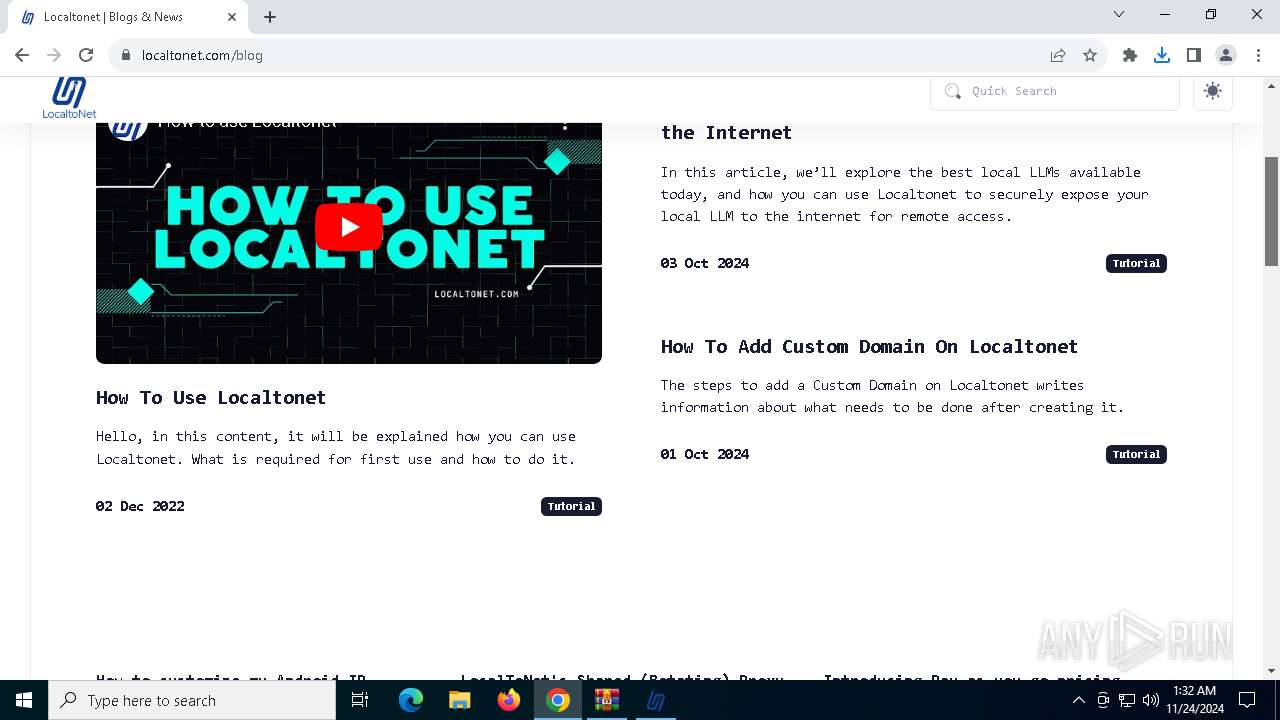
Task: Go back in browser history
Action: point(22,55)
